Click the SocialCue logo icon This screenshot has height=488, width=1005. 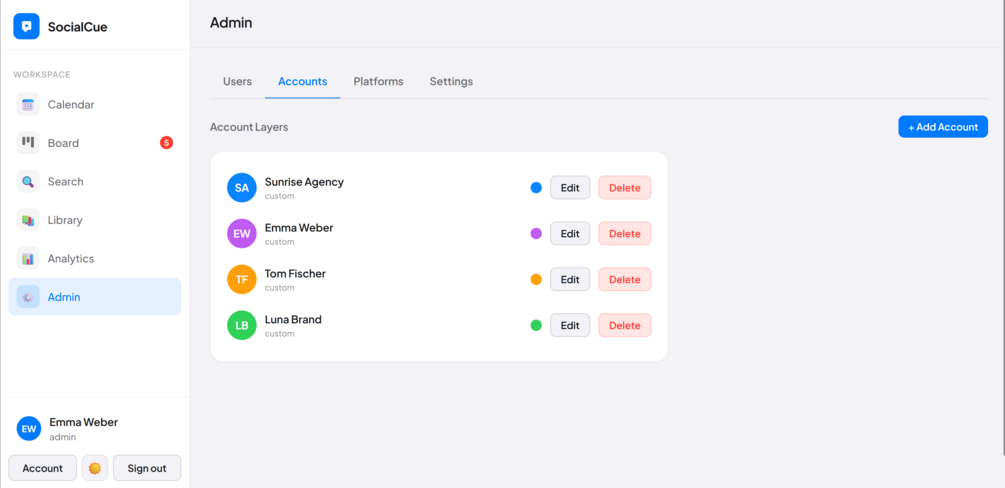pos(26,26)
